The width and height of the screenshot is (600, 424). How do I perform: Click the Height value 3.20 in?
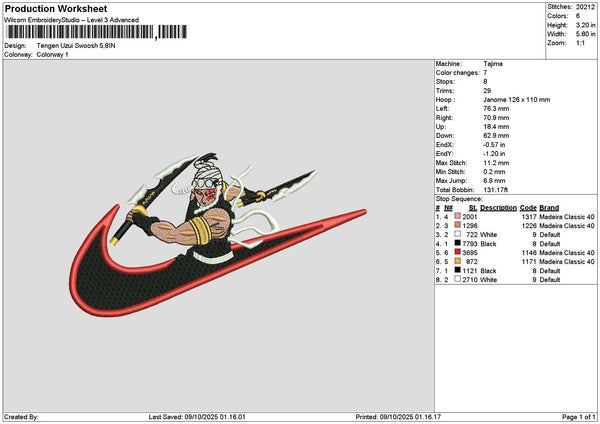click(x=585, y=25)
